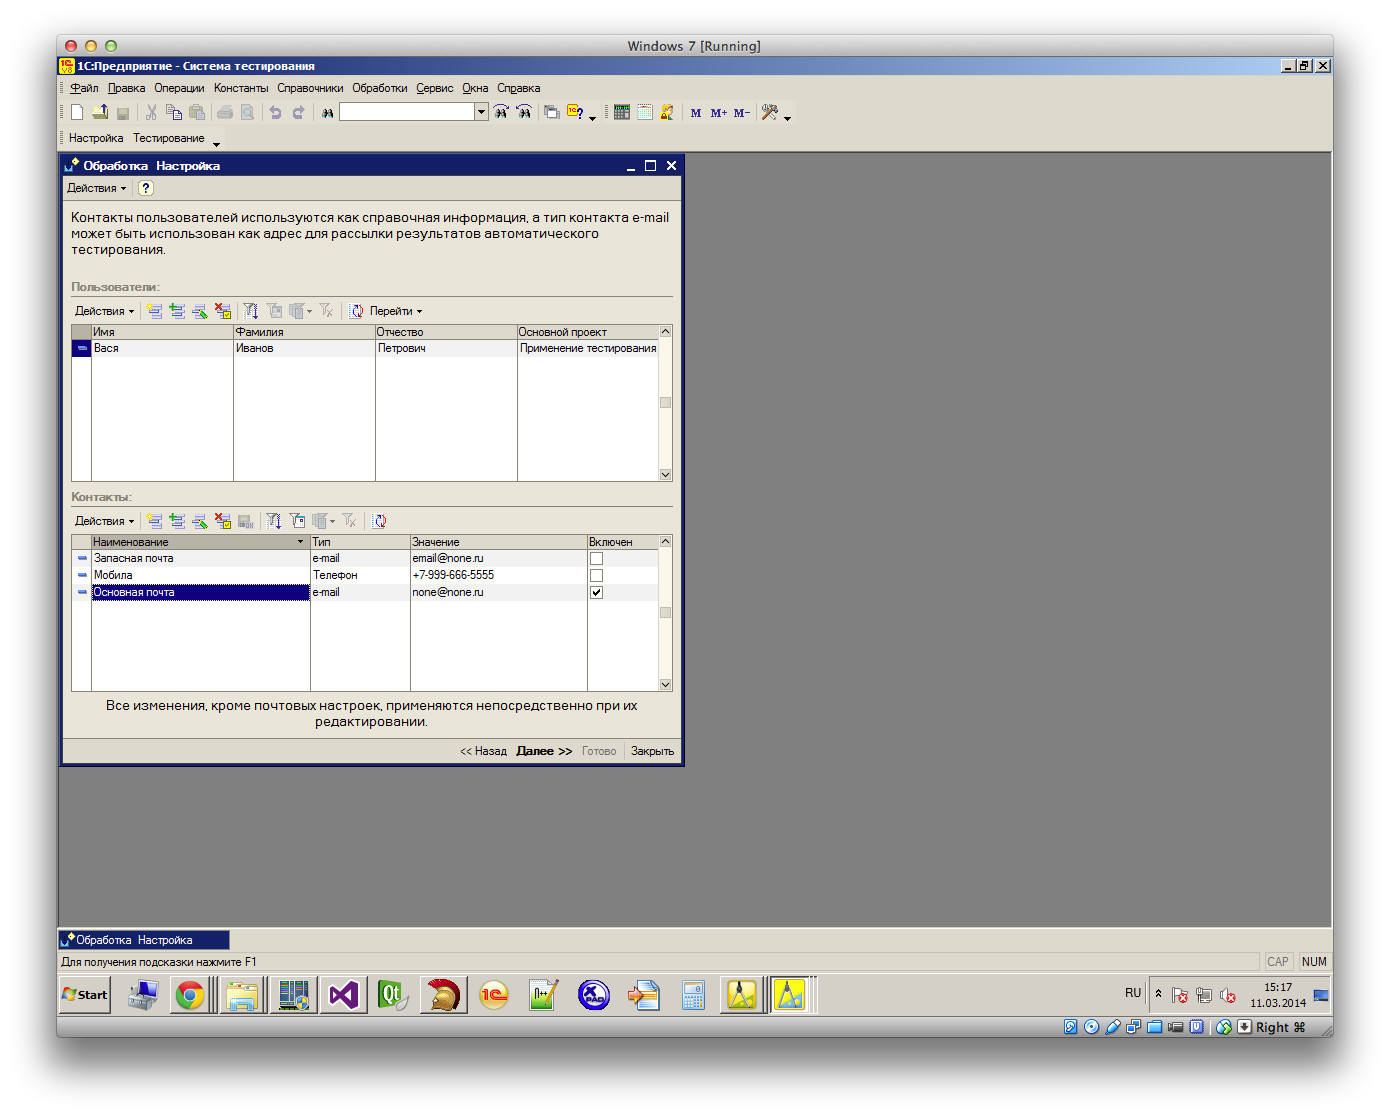Select the Вася cell in Пользователи table
The height and width of the screenshot is (1116, 1390).
(162, 349)
